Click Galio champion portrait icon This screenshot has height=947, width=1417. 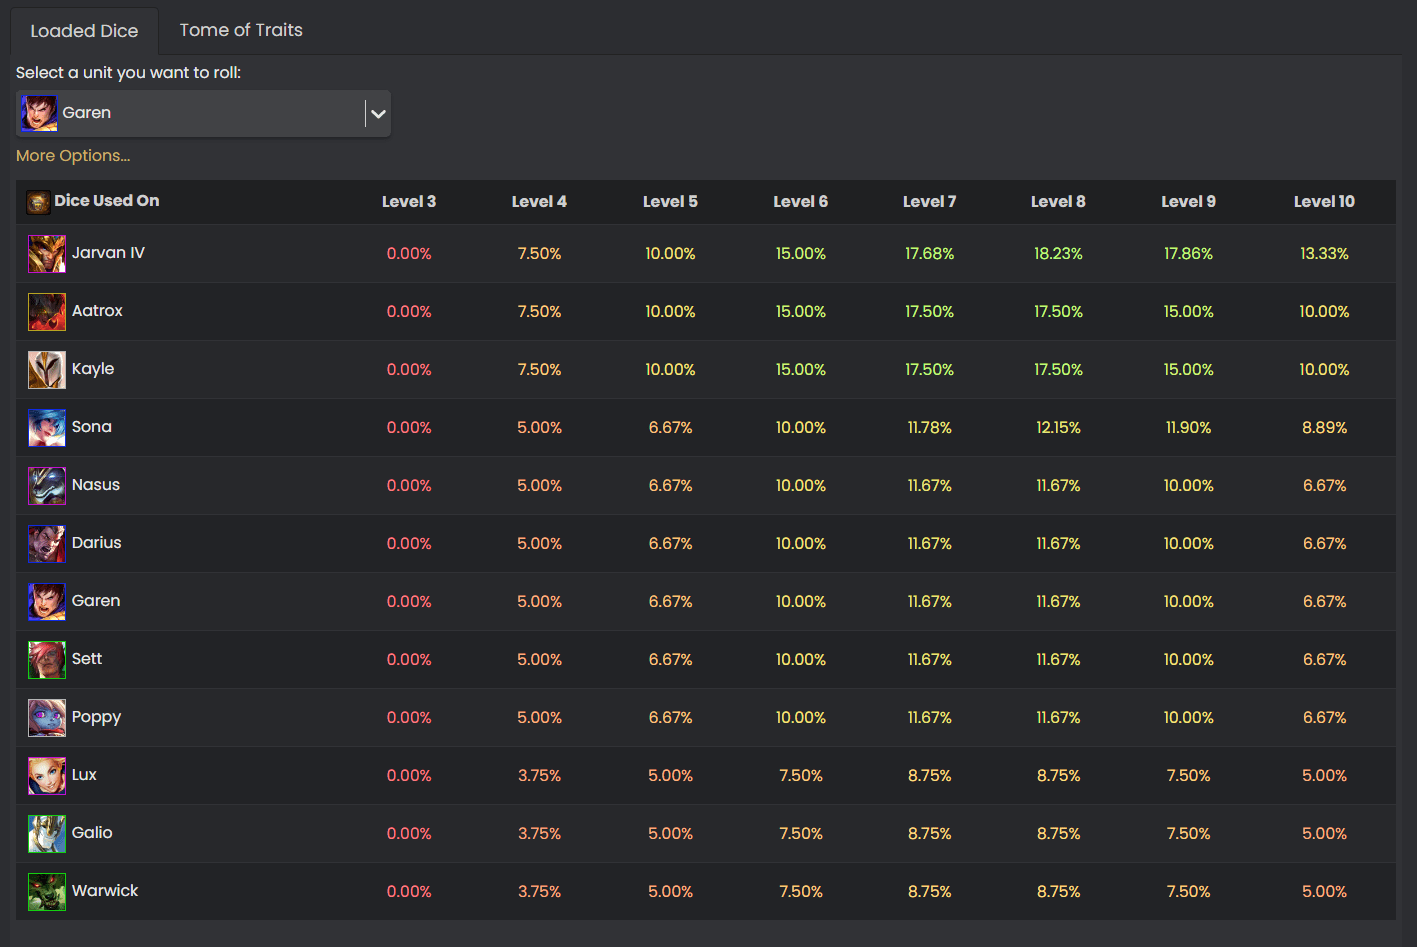(x=47, y=834)
